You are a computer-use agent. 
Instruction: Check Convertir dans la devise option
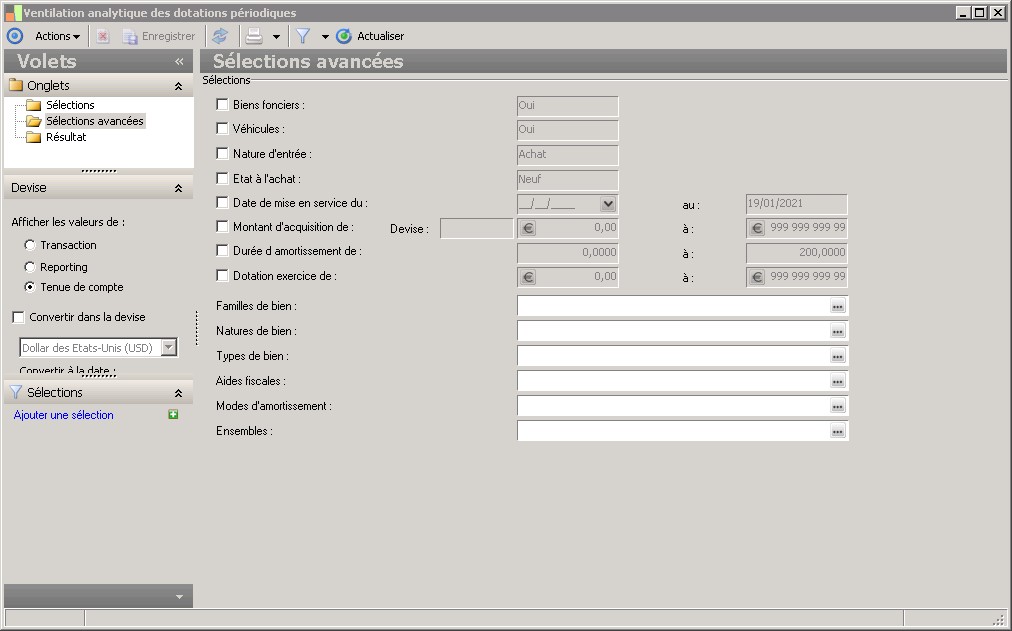click(19, 317)
